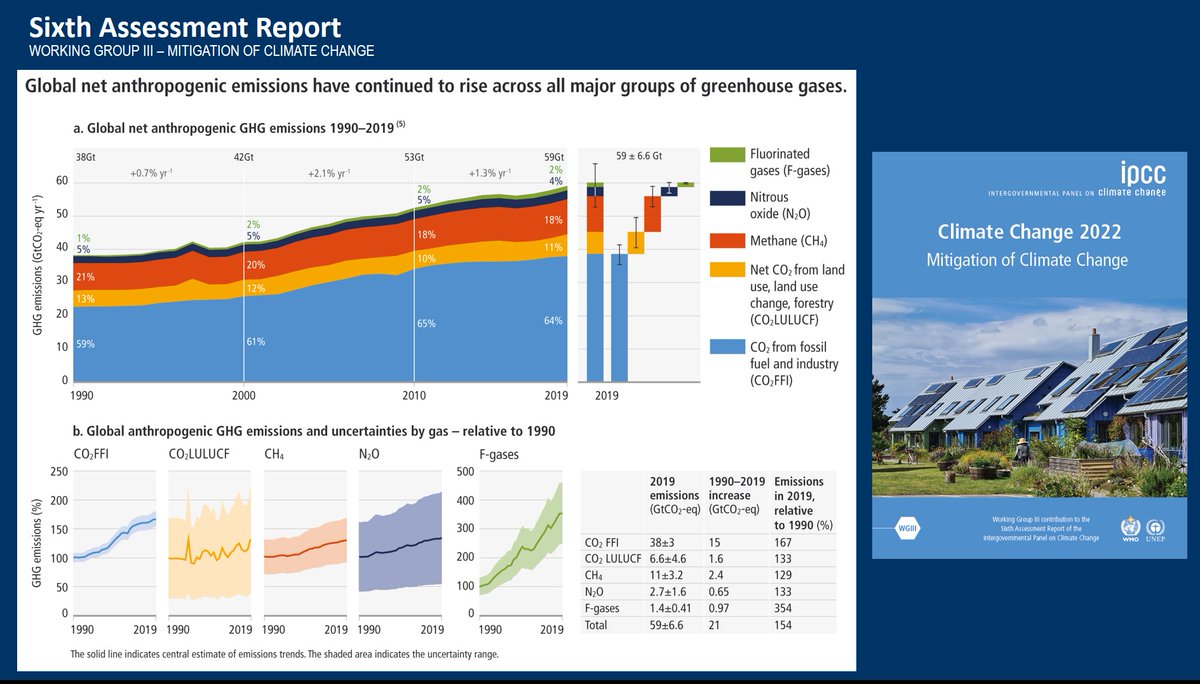
Task: Click the '64%' share label in 2019
Action: 553,321
